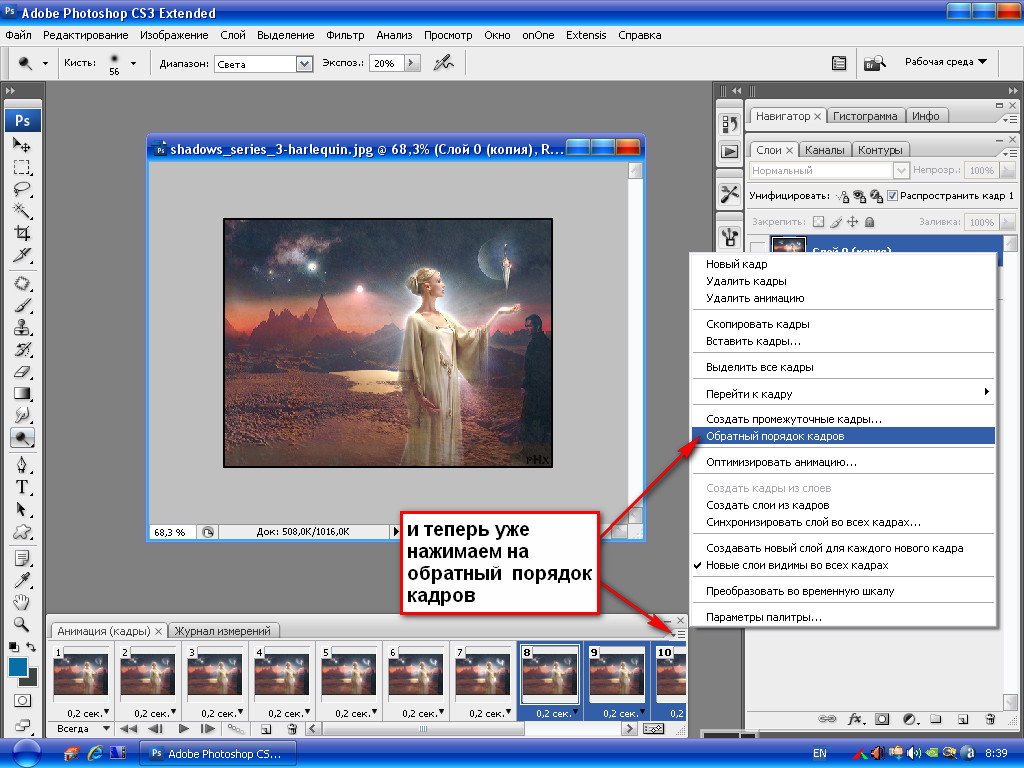Enable airbrush mode in options bar
Viewport: 1024px width, 768px height.
[x=444, y=63]
